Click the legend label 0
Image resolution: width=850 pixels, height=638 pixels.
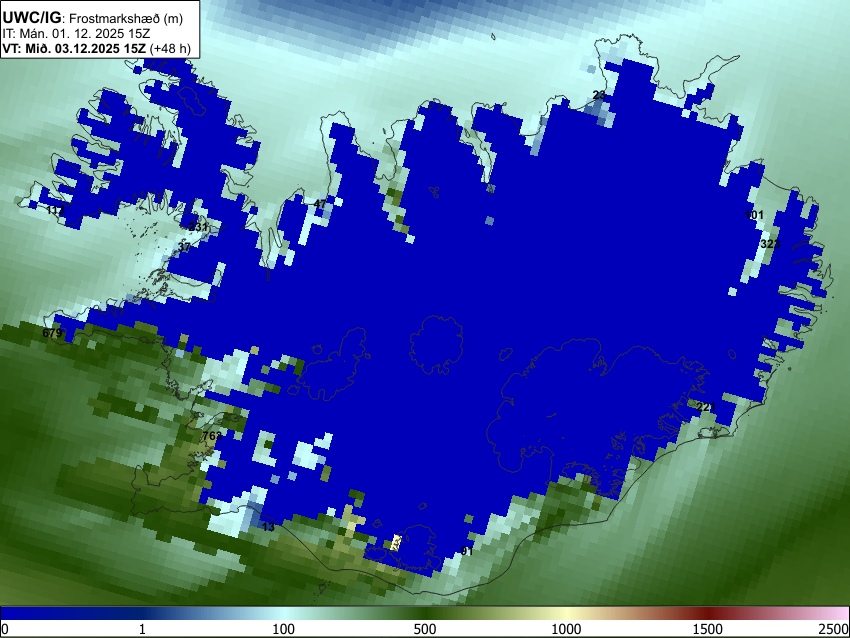(x=5, y=629)
